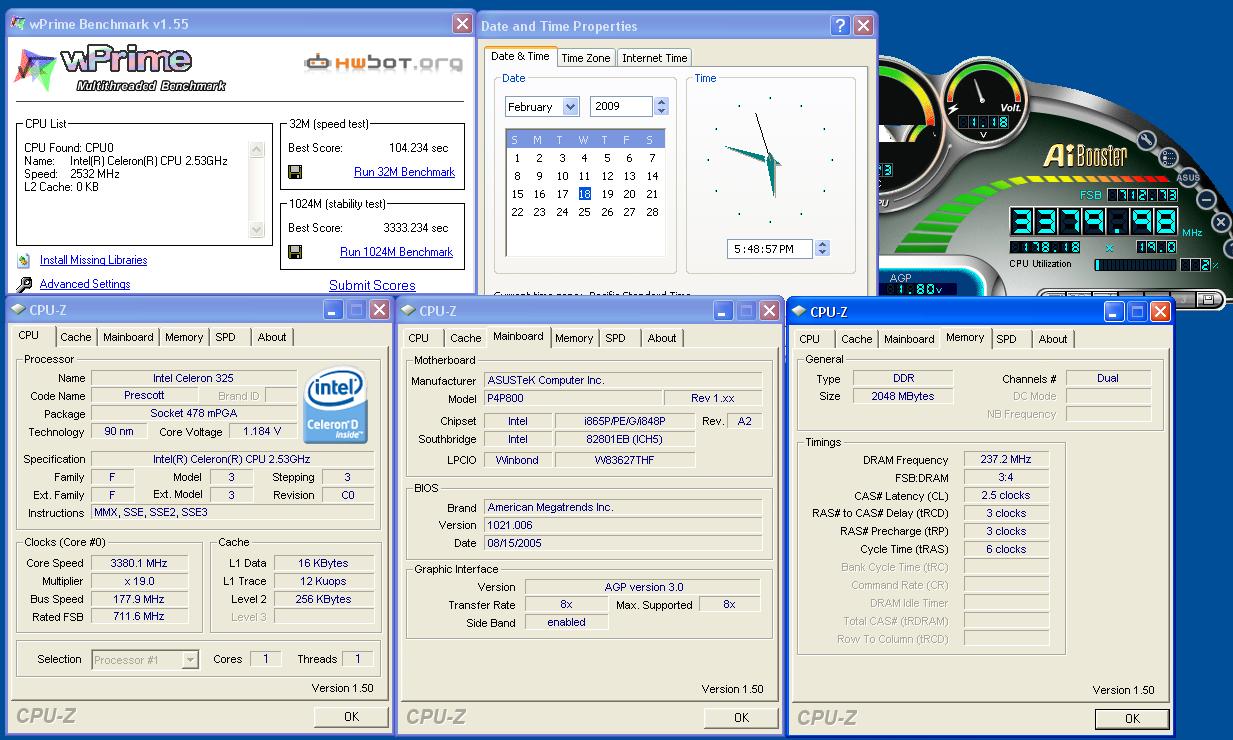Click floppy icon beside Run 32M Benchmark
This screenshot has height=740, width=1233.
[295, 172]
